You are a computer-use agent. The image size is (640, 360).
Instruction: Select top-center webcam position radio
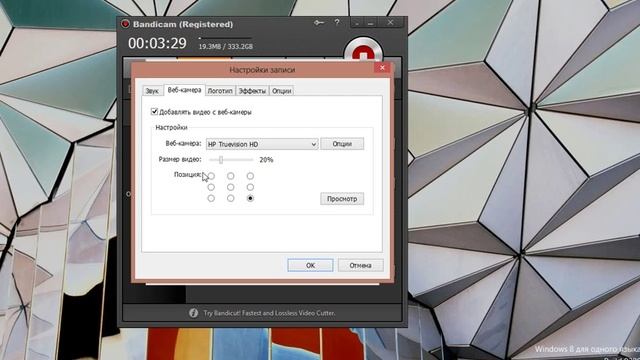[231, 176]
